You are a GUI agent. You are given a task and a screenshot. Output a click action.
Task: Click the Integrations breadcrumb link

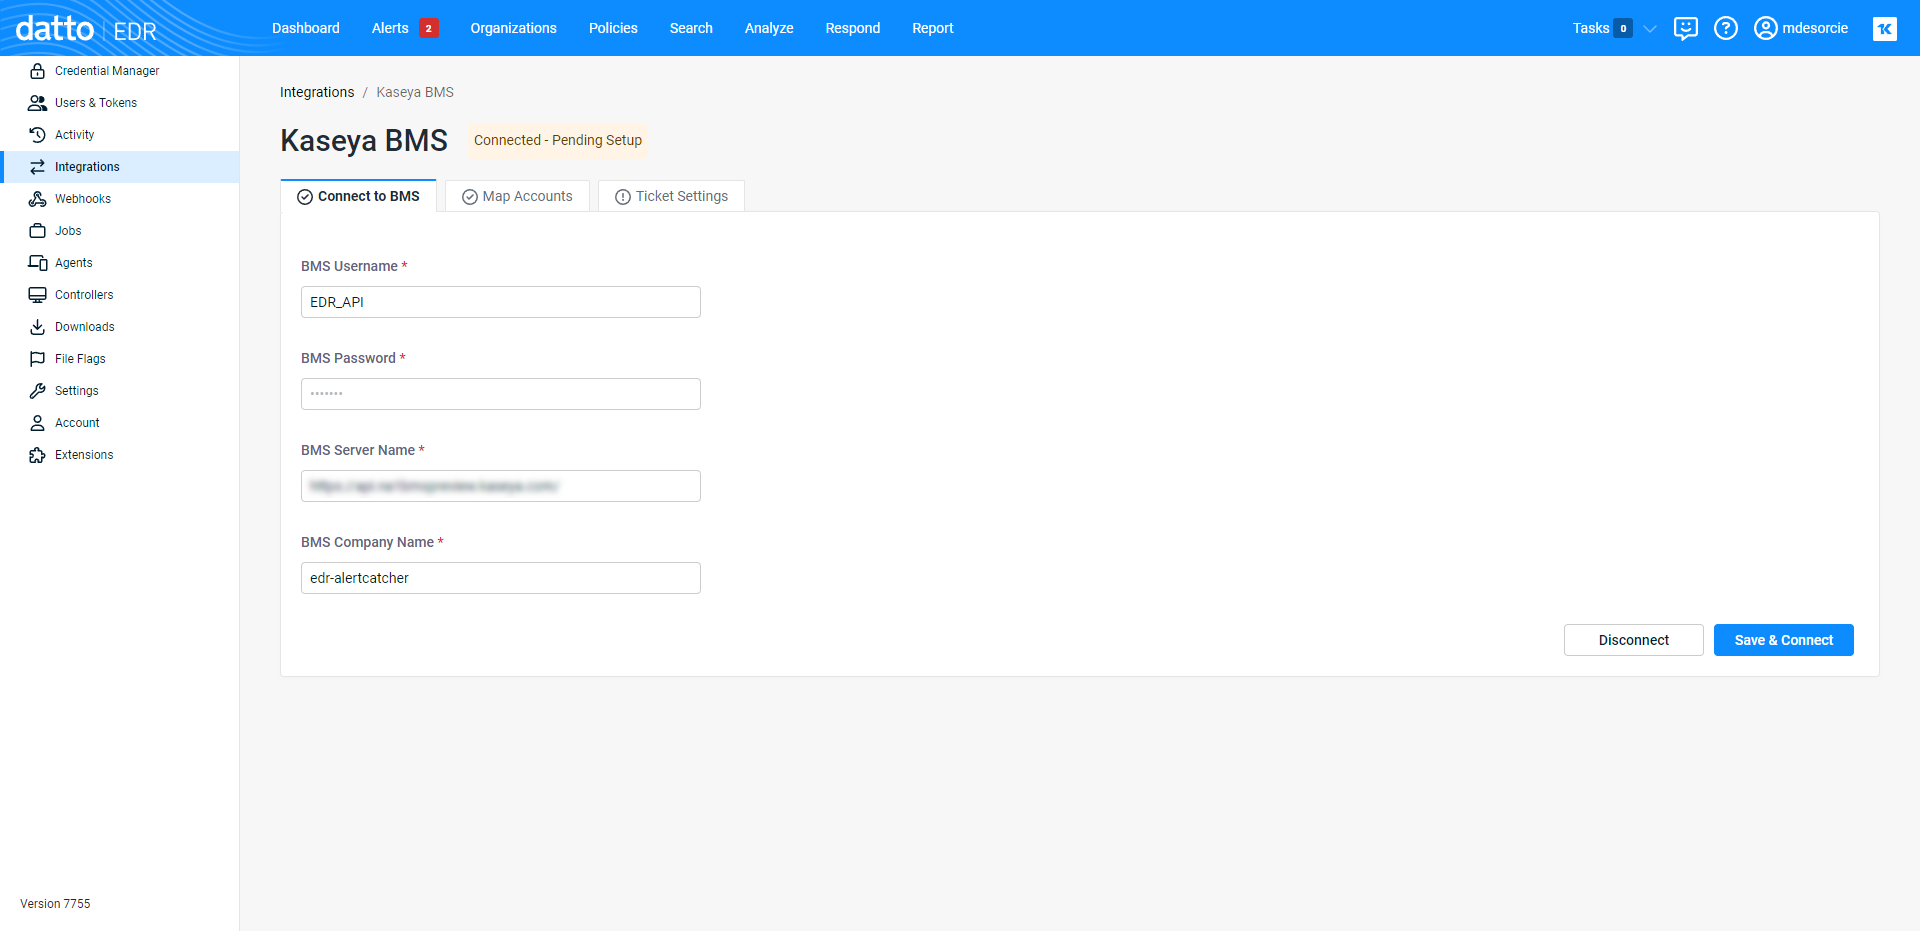[317, 92]
